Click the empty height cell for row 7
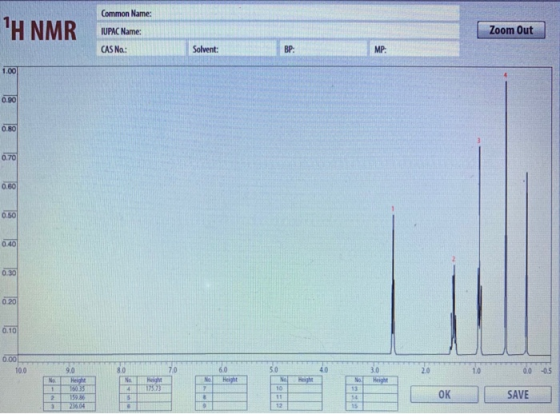560x414 pixels. pos(230,388)
